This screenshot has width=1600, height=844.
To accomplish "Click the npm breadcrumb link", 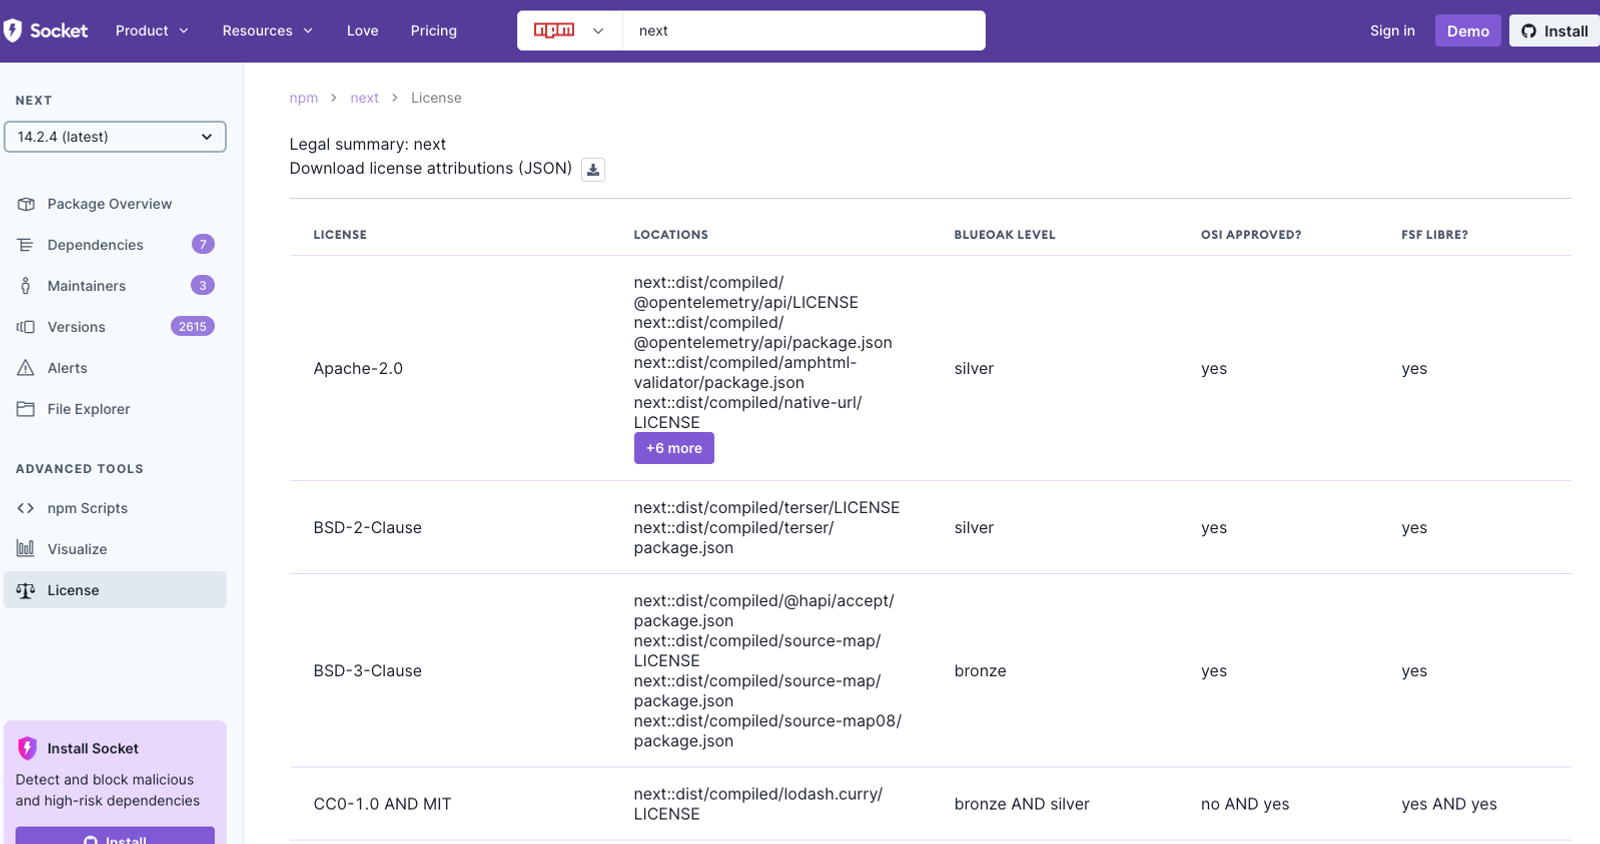I will (x=303, y=98).
